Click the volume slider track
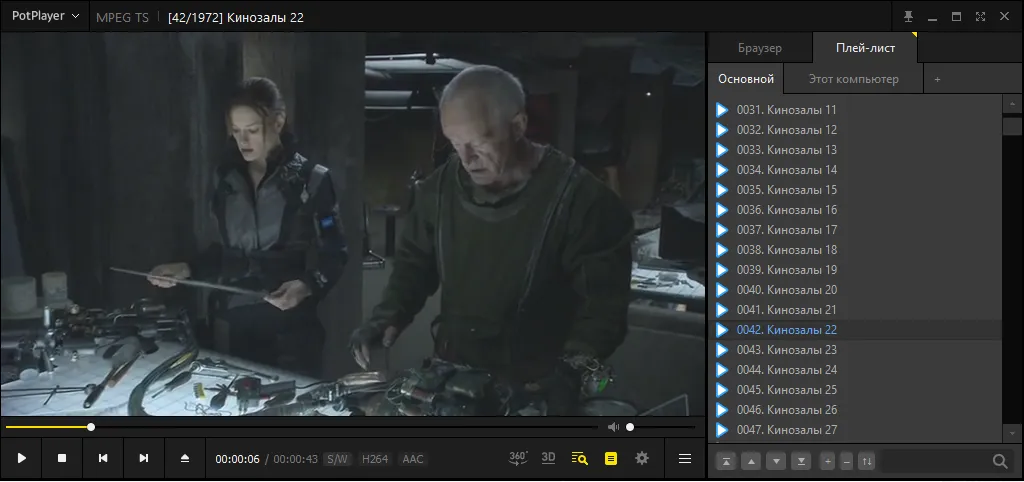Image resolution: width=1024 pixels, height=482 pixels. (660, 427)
